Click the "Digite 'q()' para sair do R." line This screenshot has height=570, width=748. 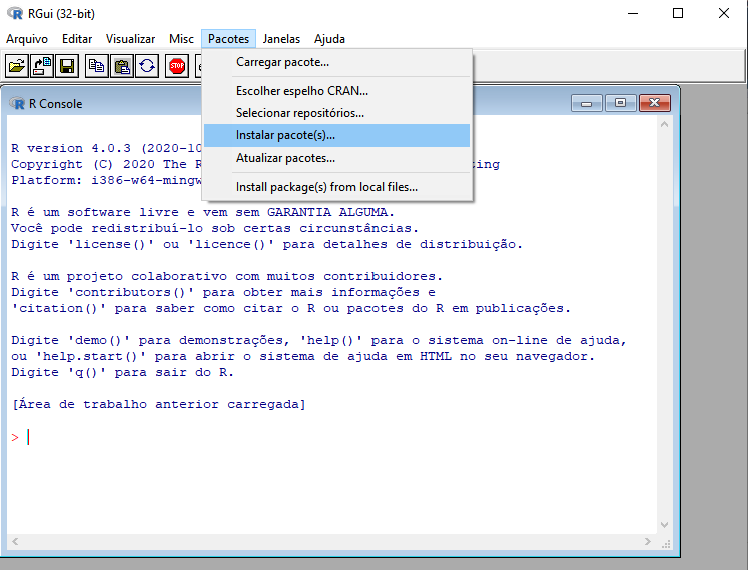(123, 372)
